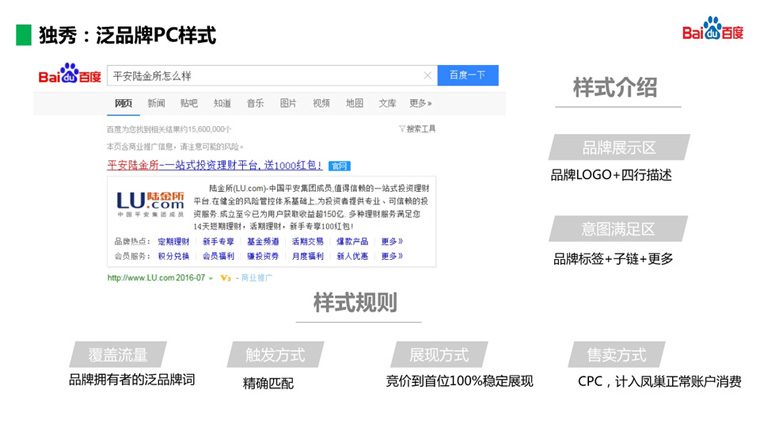Open the 会员福利 sublink

pos(218,256)
